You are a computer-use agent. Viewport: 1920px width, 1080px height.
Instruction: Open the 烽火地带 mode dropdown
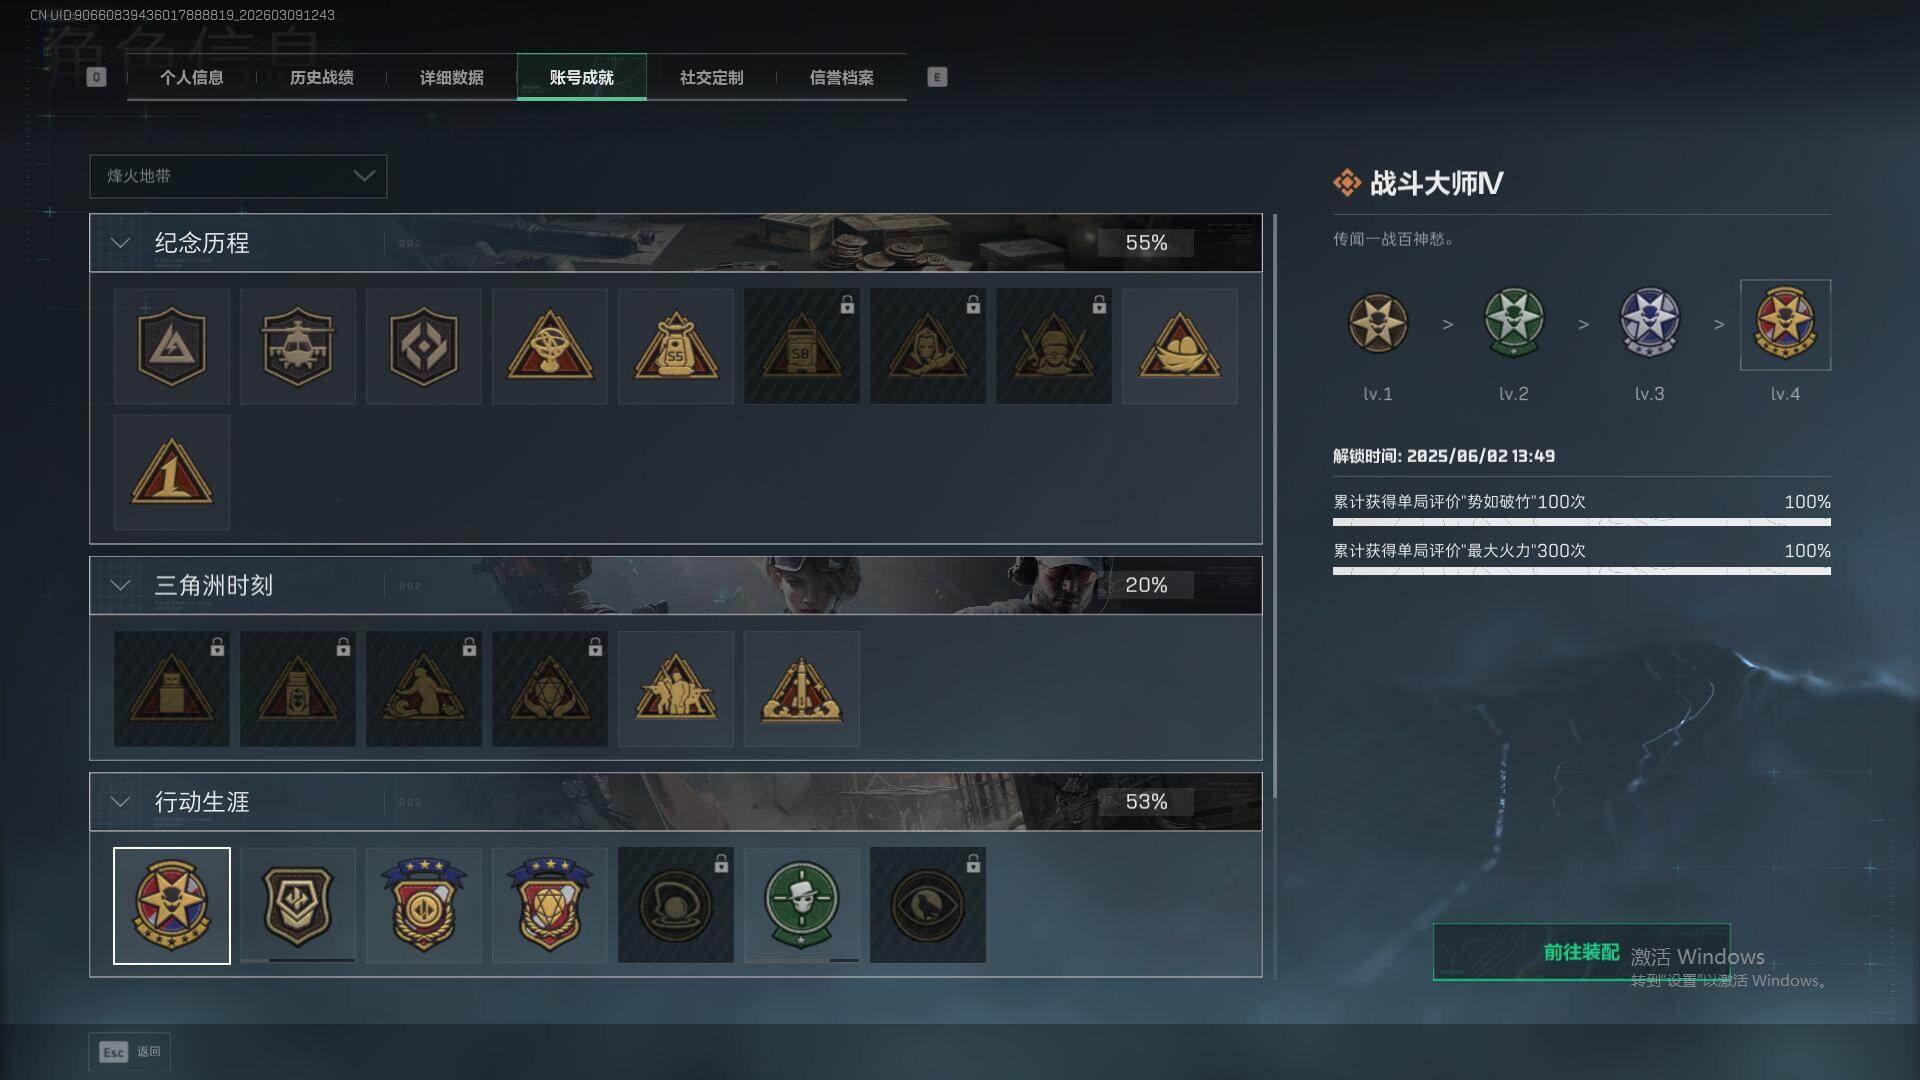[238, 176]
